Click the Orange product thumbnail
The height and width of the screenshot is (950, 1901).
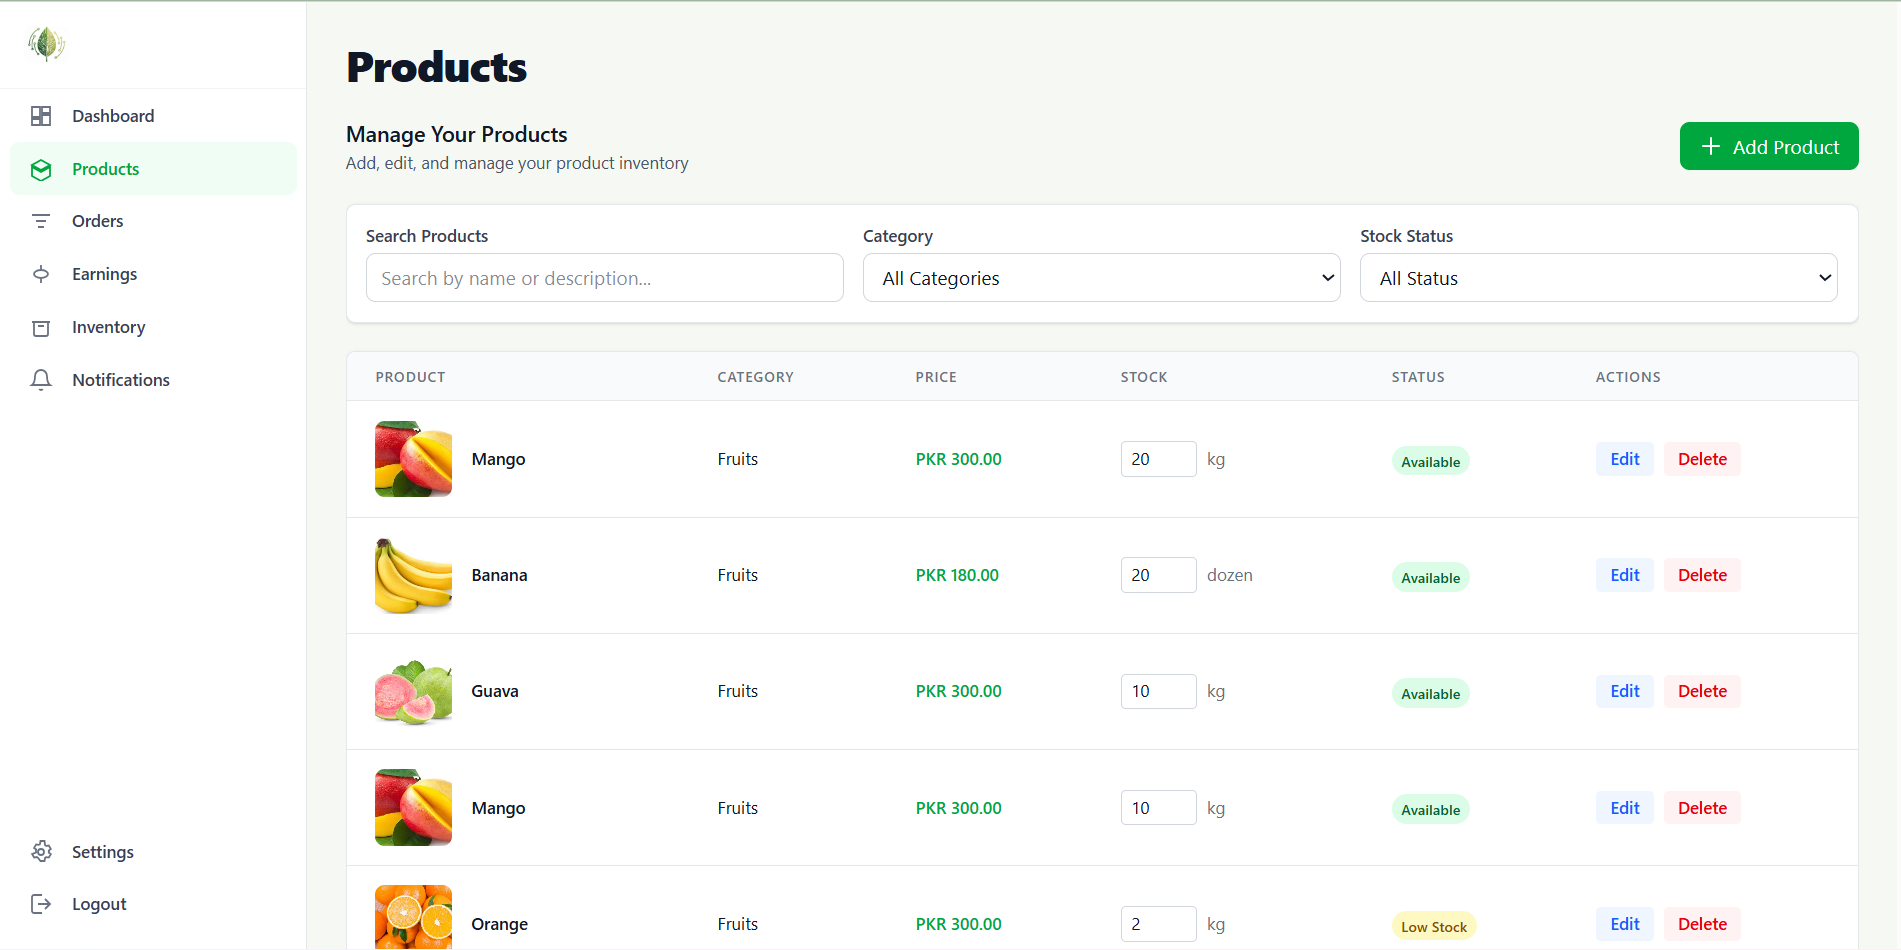(413, 918)
